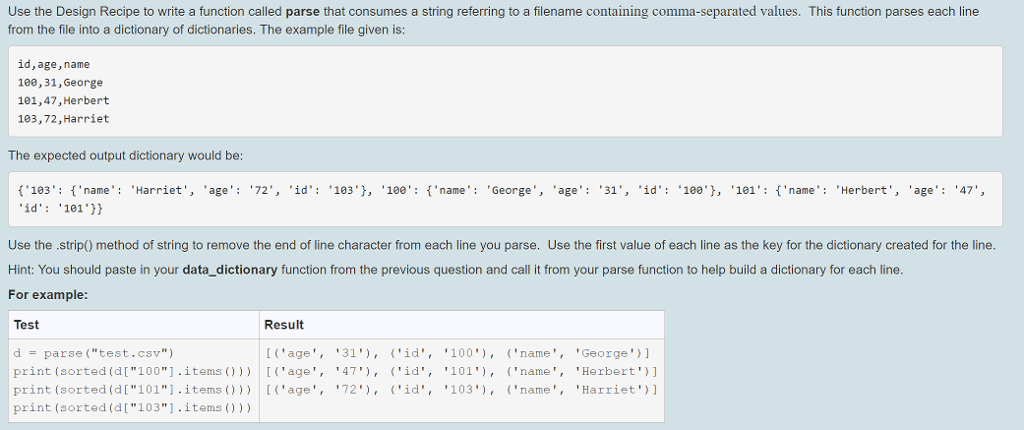This screenshot has height=430, width=1024.
Task: Select the line '100,31,George'
Action: point(61,83)
